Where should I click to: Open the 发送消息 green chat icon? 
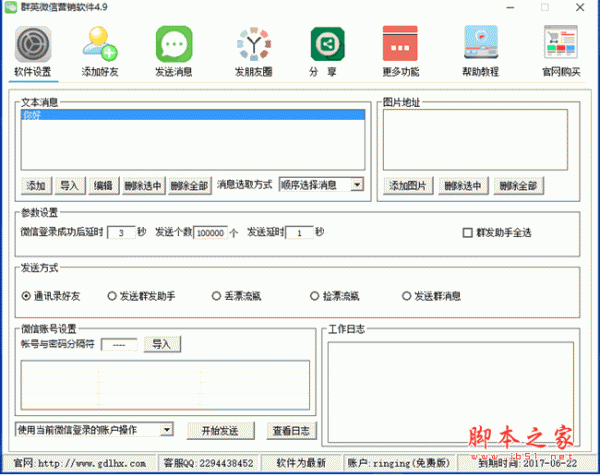click(174, 44)
